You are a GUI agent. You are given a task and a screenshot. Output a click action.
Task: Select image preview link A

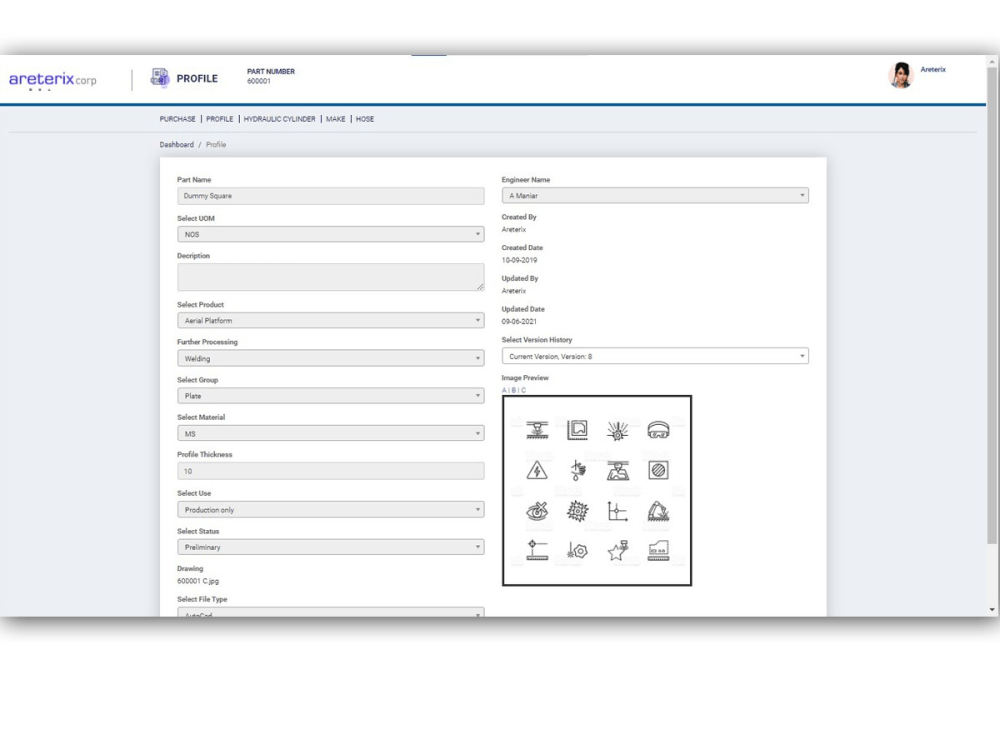504,390
